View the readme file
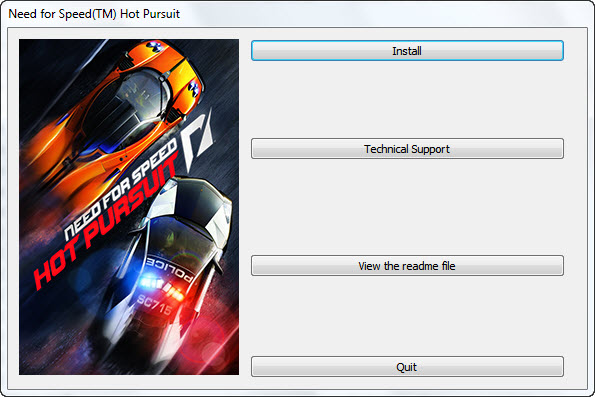The height and width of the screenshot is (397, 595). point(407,266)
